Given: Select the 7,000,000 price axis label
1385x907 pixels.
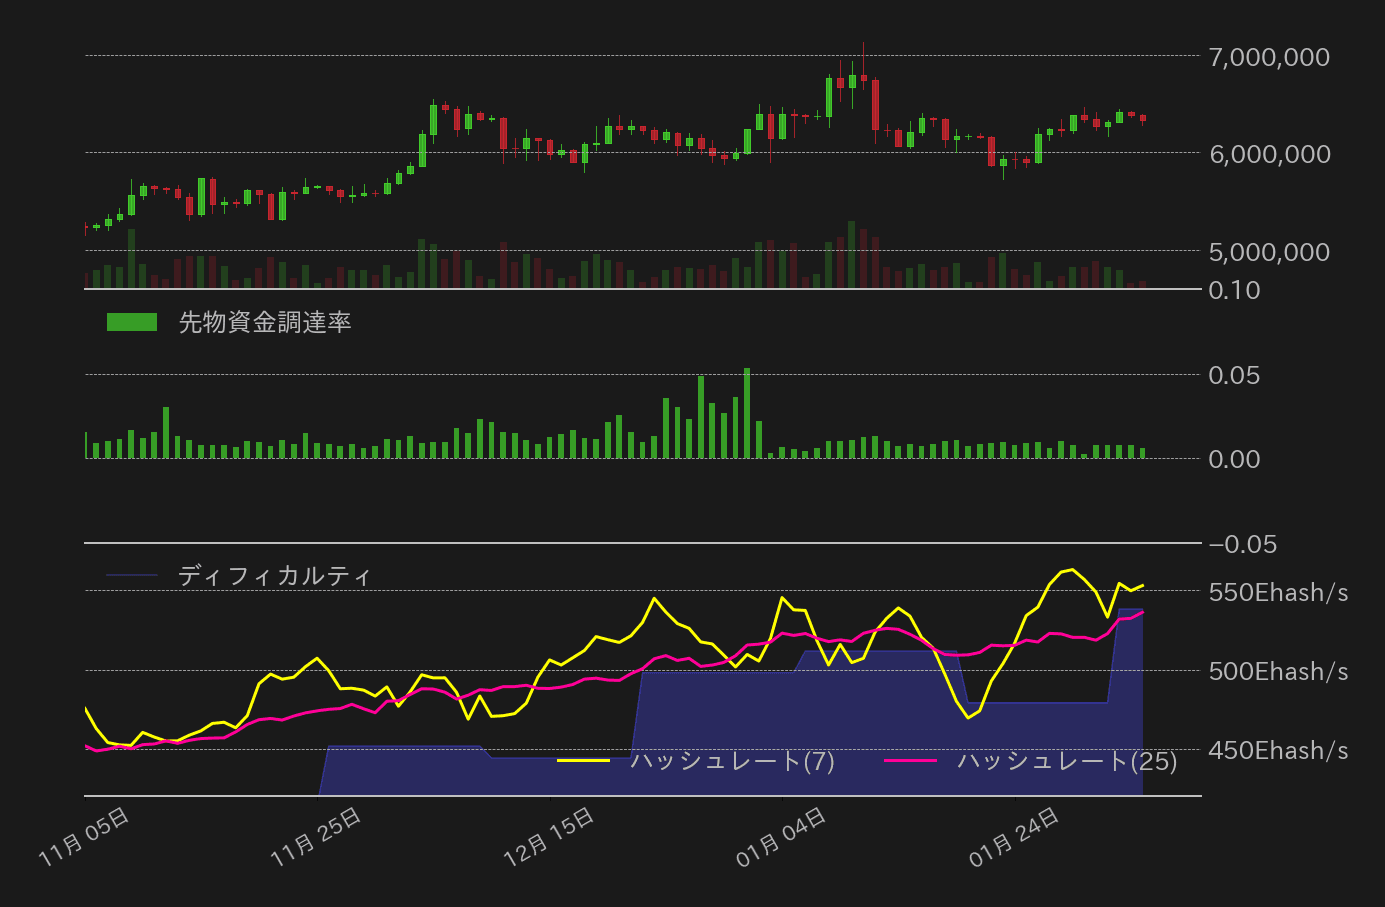Looking at the screenshot, I should tap(1269, 57).
